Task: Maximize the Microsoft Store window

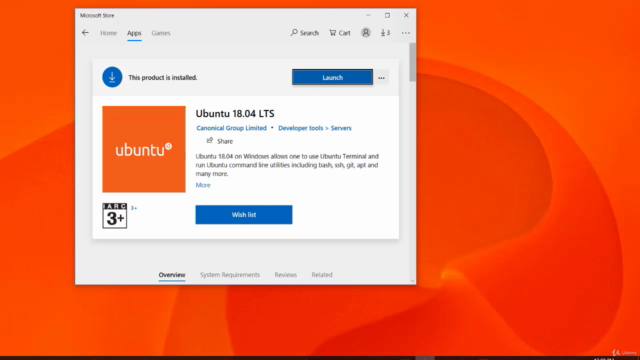Action: (x=387, y=16)
